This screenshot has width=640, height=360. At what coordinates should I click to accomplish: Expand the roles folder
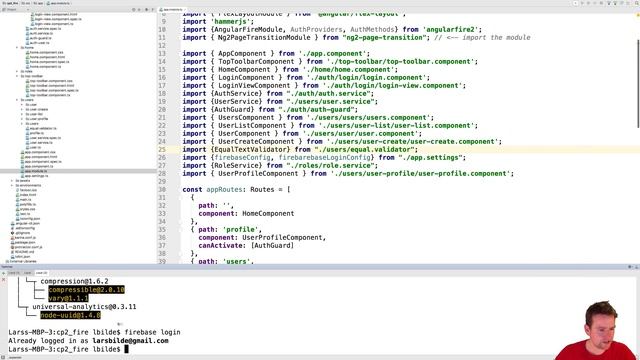tap(17, 71)
